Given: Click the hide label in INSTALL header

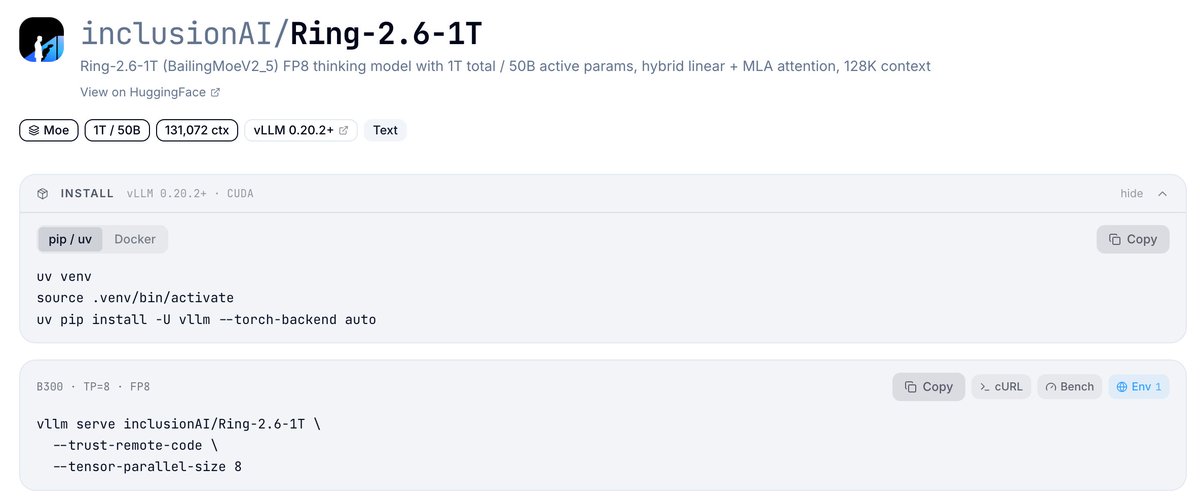Looking at the screenshot, I should 1131,193.
